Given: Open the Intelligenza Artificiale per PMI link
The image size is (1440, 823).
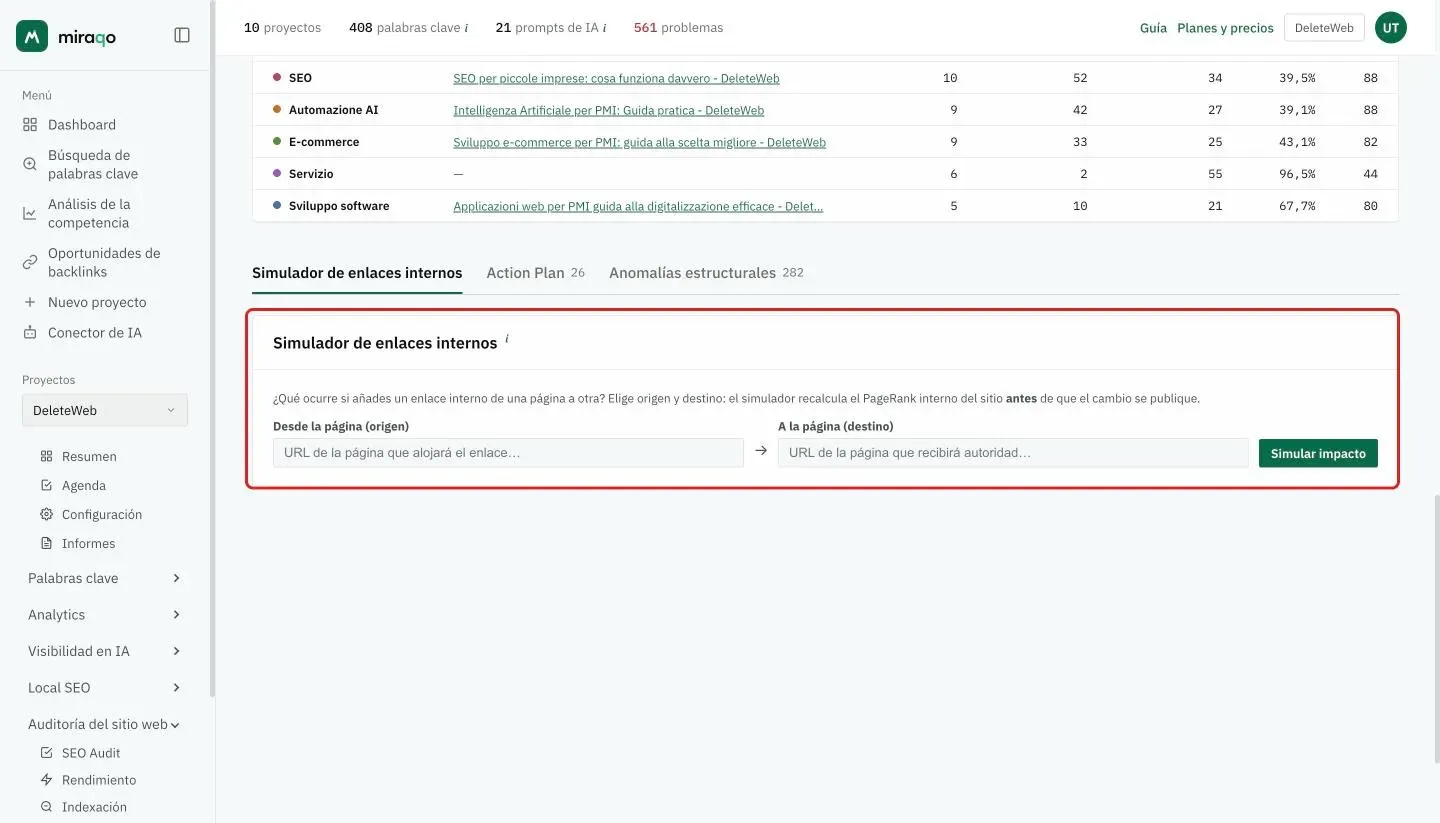Looking at the screenshot, I should 608,110.
